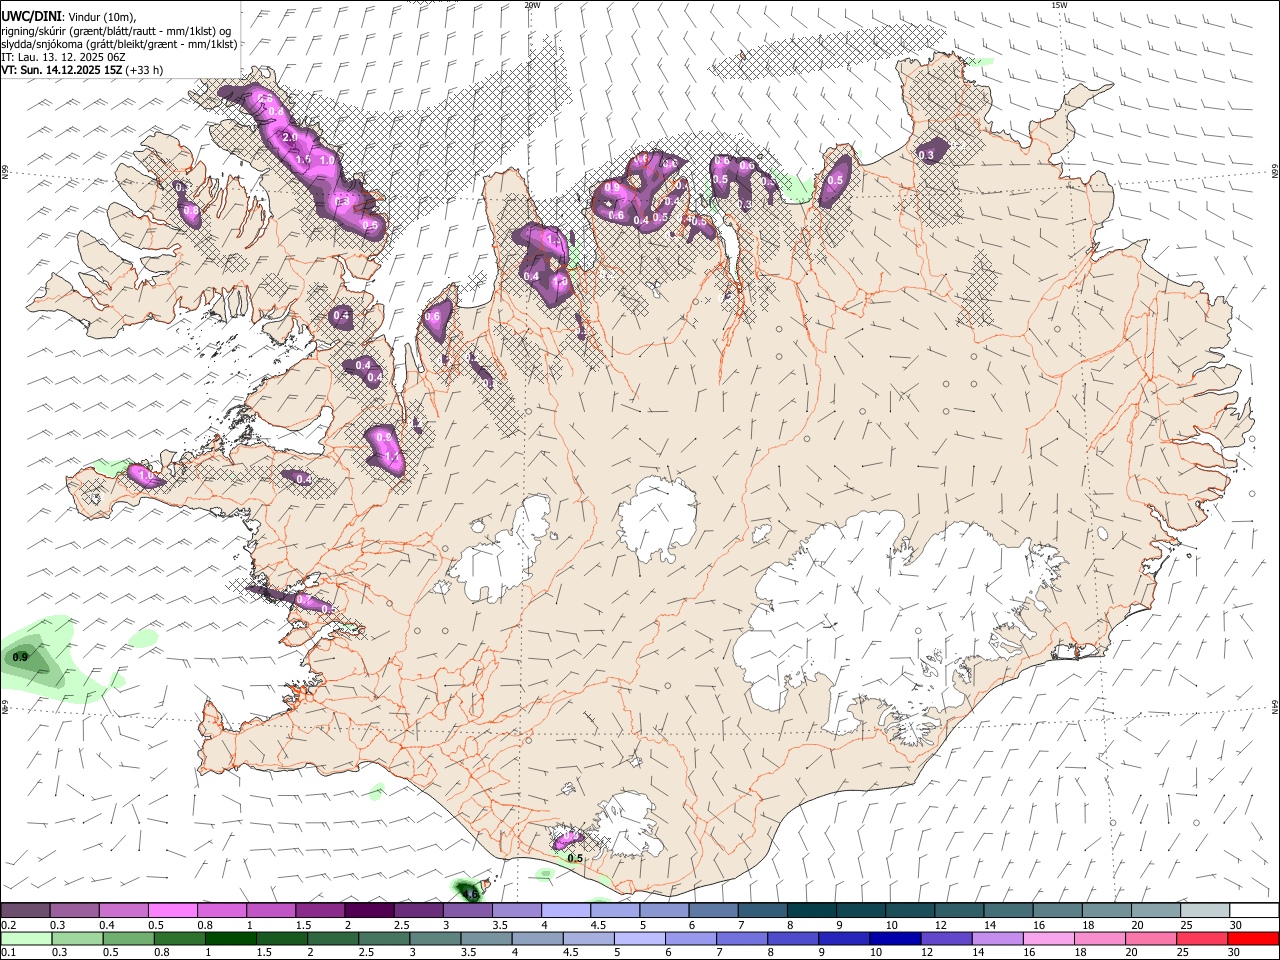Select the 15W longitude label

(x=1059, y=5)
